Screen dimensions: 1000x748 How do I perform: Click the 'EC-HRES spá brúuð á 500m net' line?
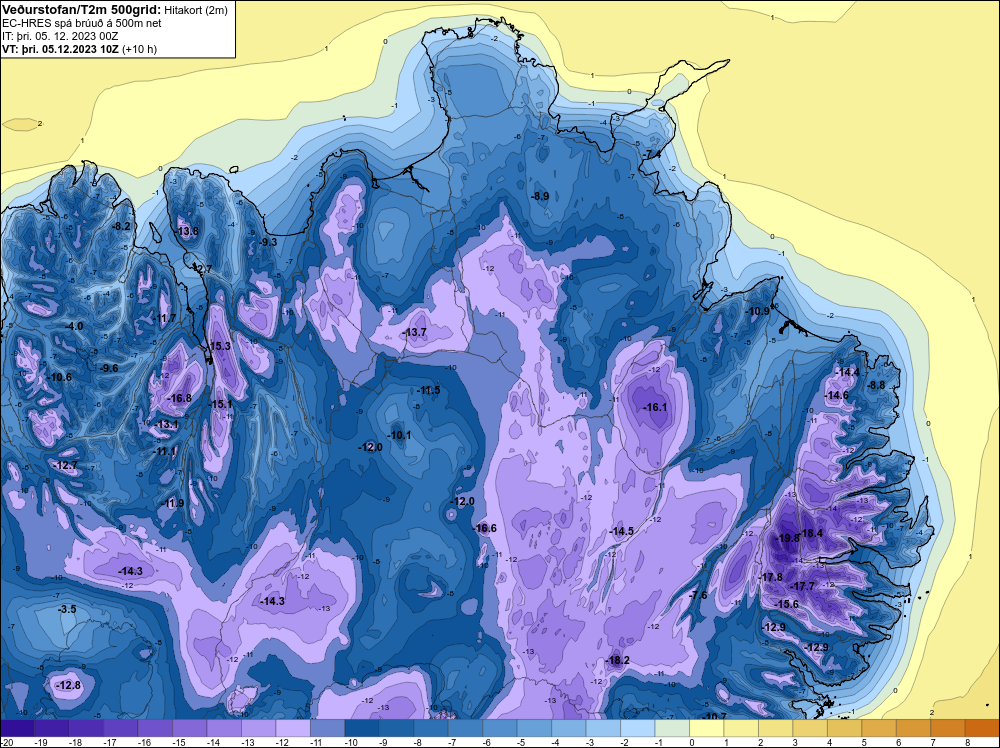coord(82,23)
